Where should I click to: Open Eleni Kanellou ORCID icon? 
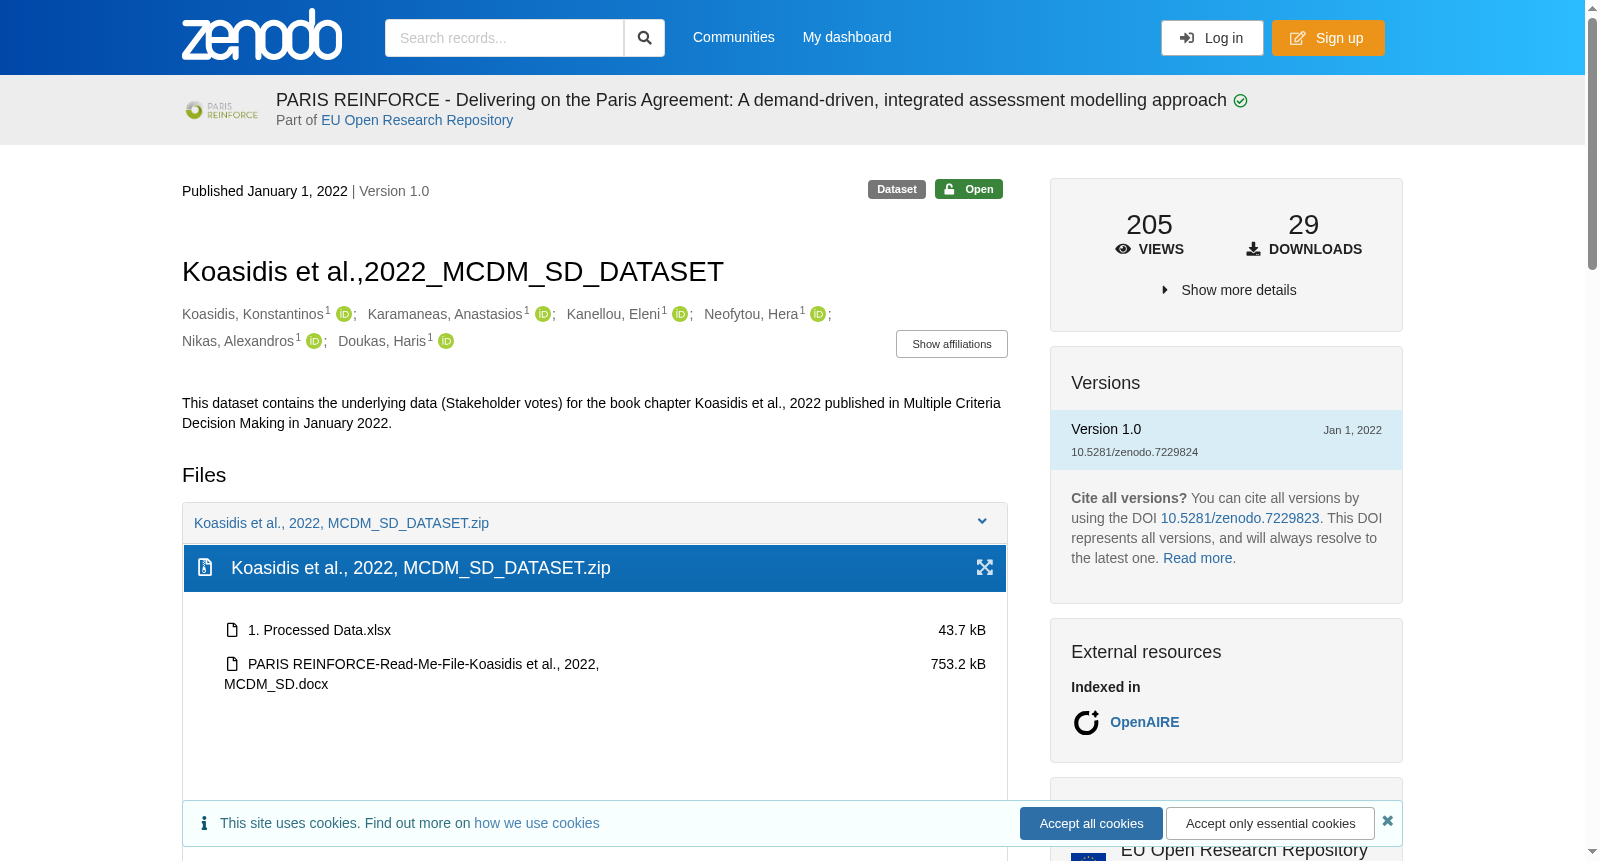point(680,314)
